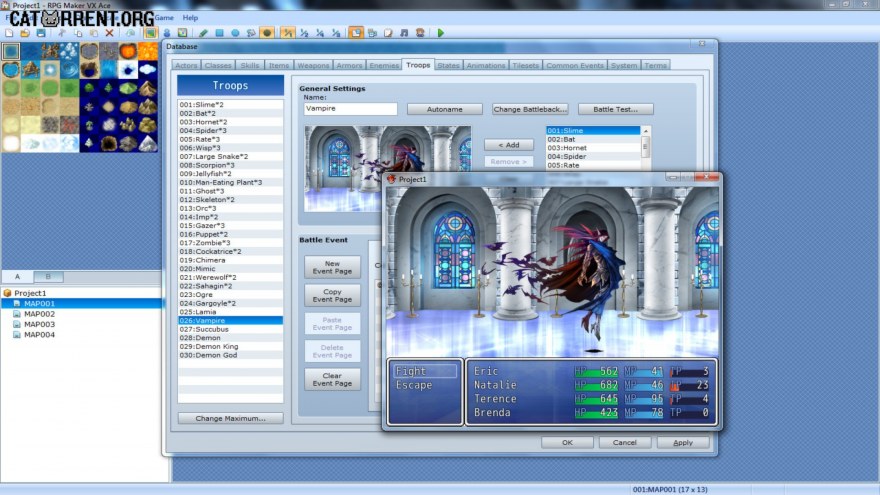The image size is (880, 495).
Task: Switch to the States tab
Action: [x=448, y=66]
